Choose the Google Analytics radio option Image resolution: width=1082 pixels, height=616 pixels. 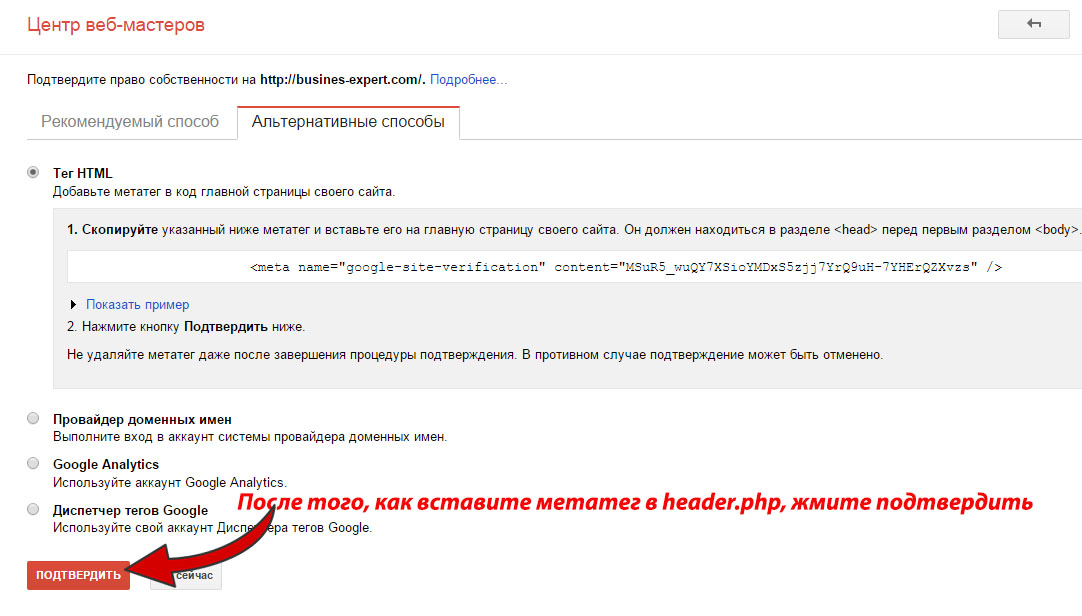tap(33, 464)
